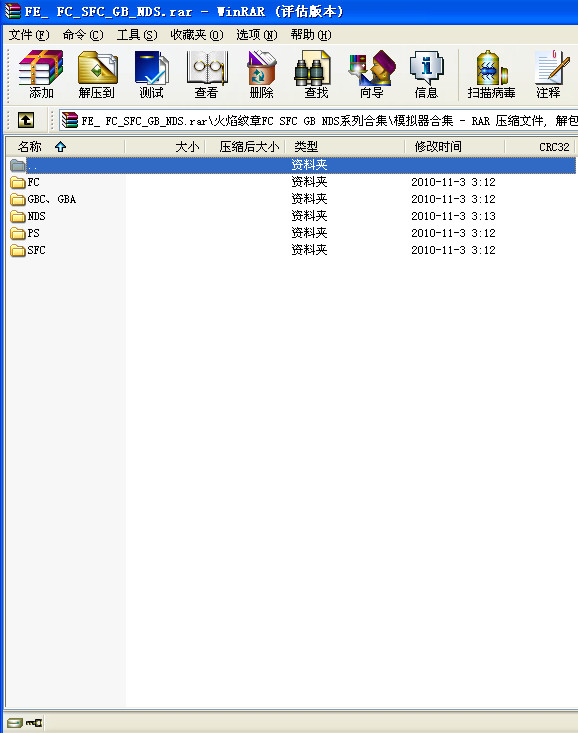
Task: Select the 'PS' folder name
Action: tap(33, 233)
